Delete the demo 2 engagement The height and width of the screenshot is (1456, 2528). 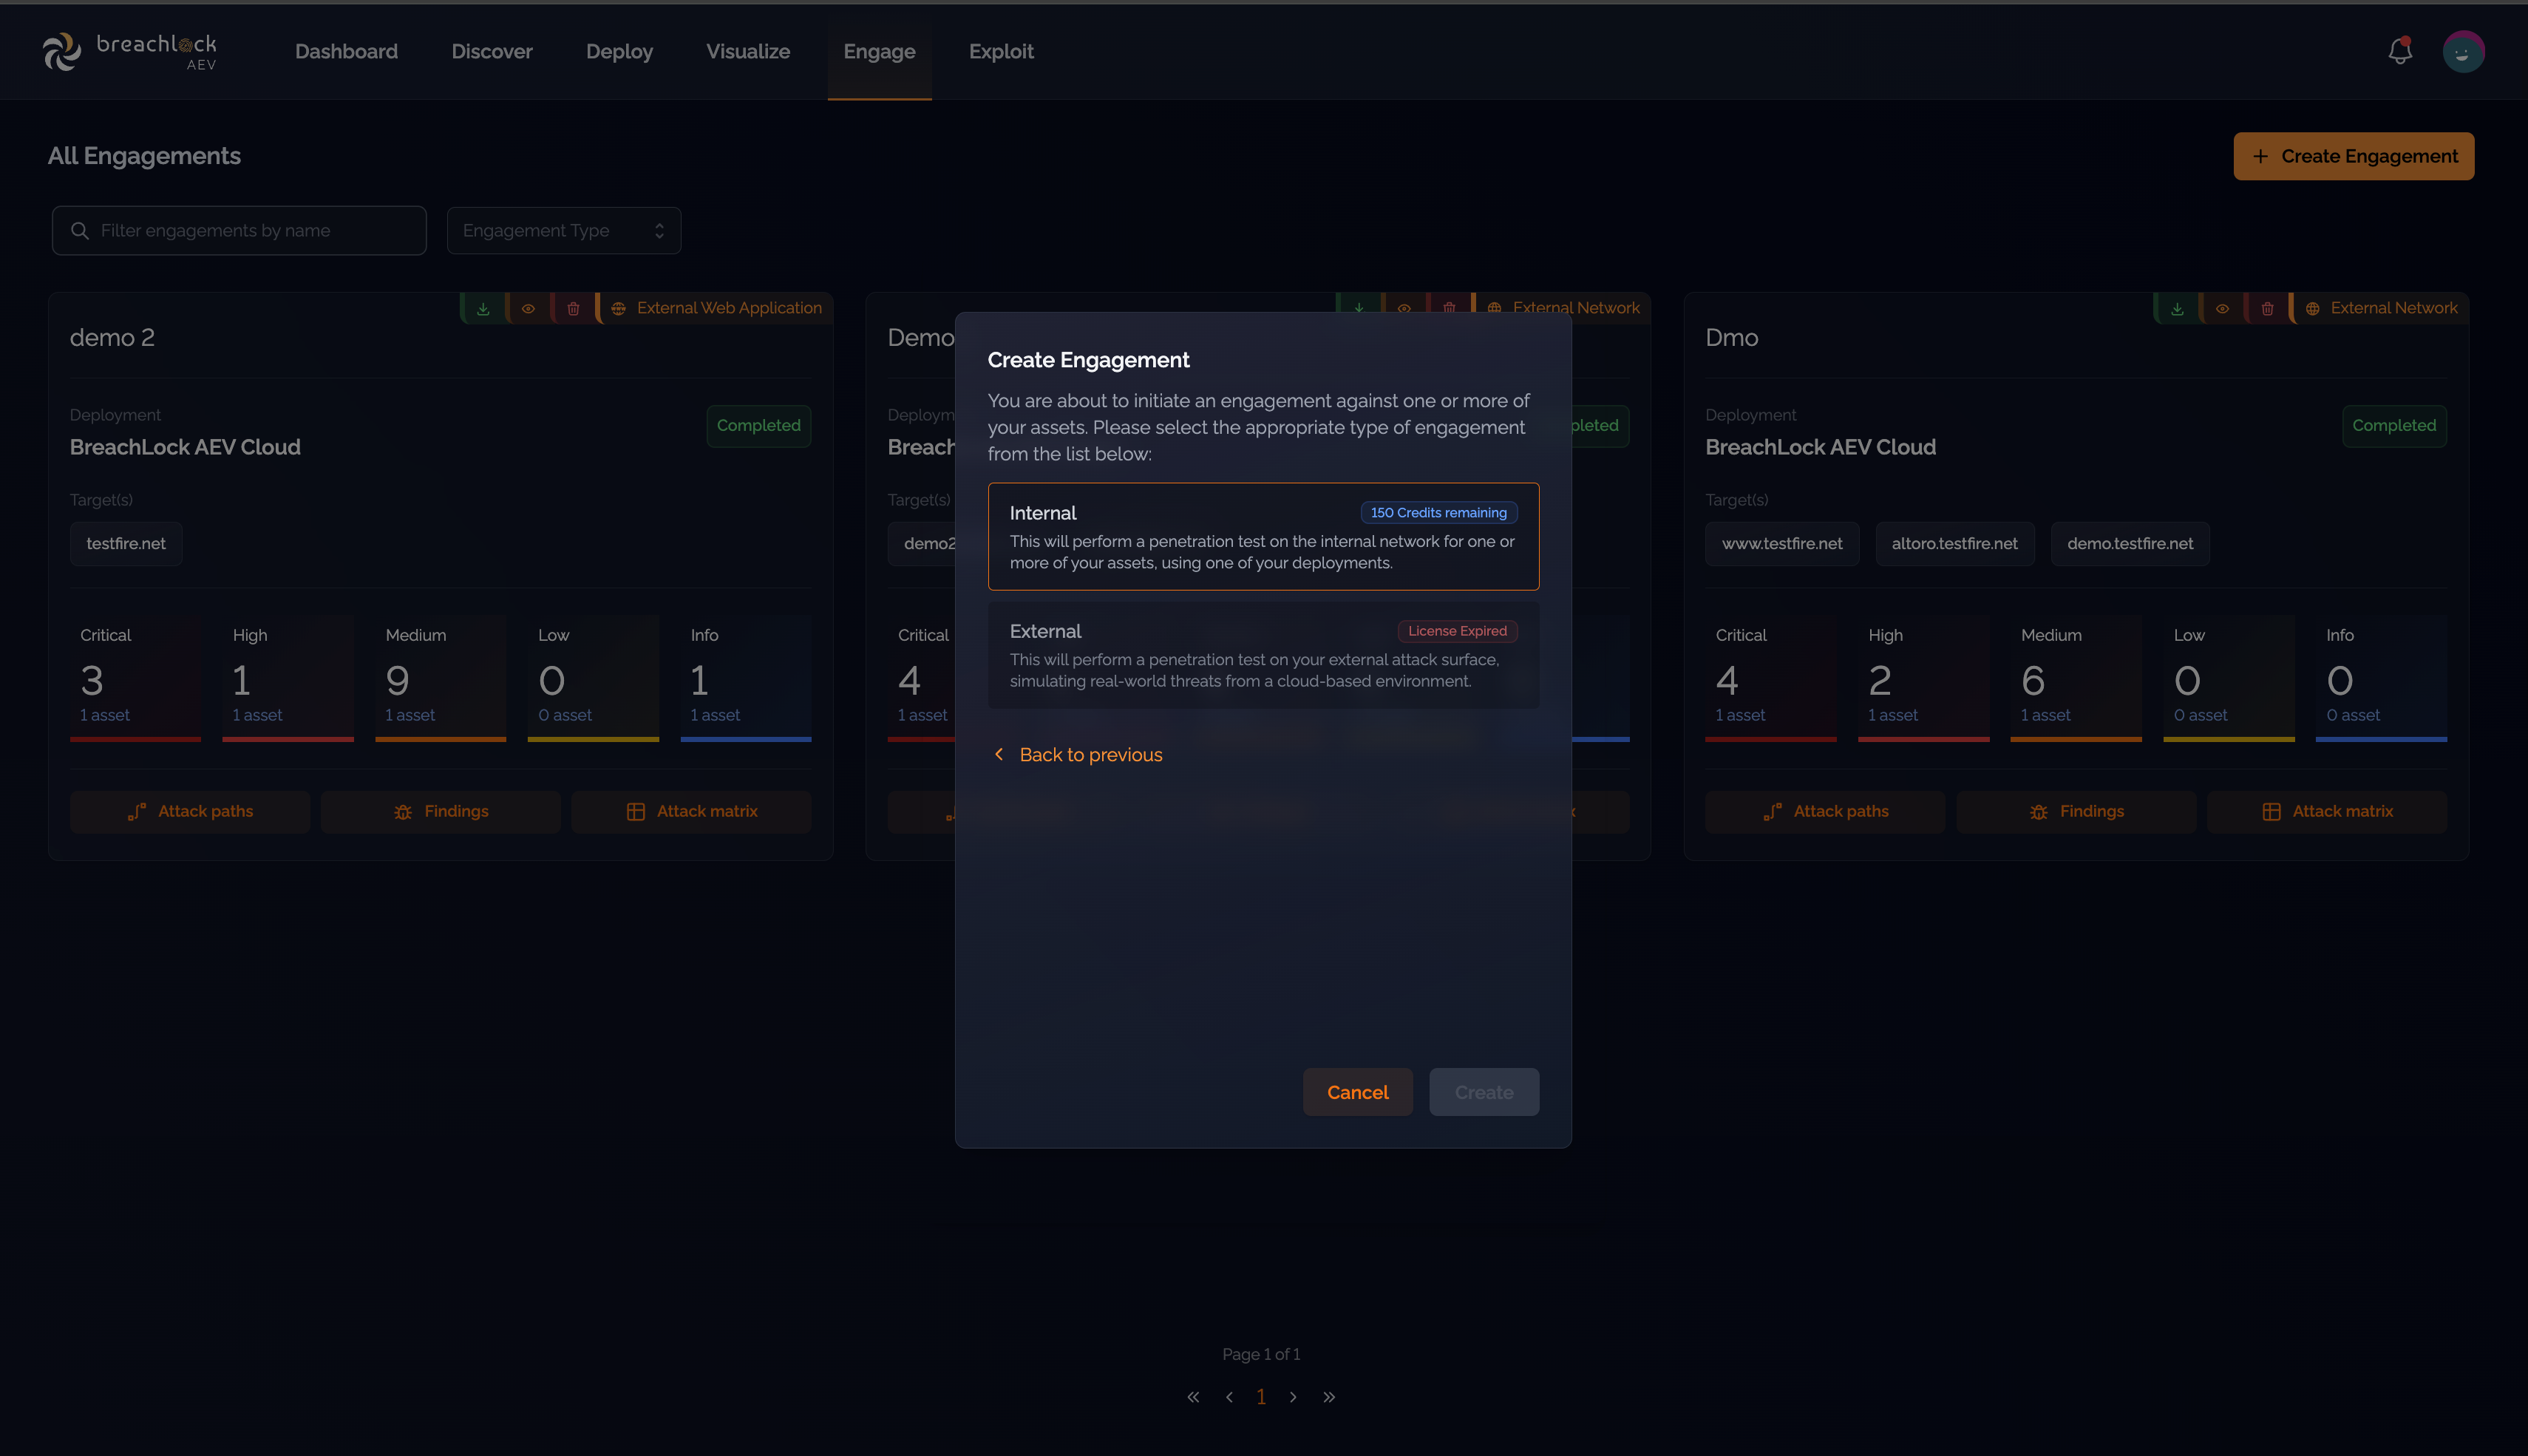[x=573, y=308]
